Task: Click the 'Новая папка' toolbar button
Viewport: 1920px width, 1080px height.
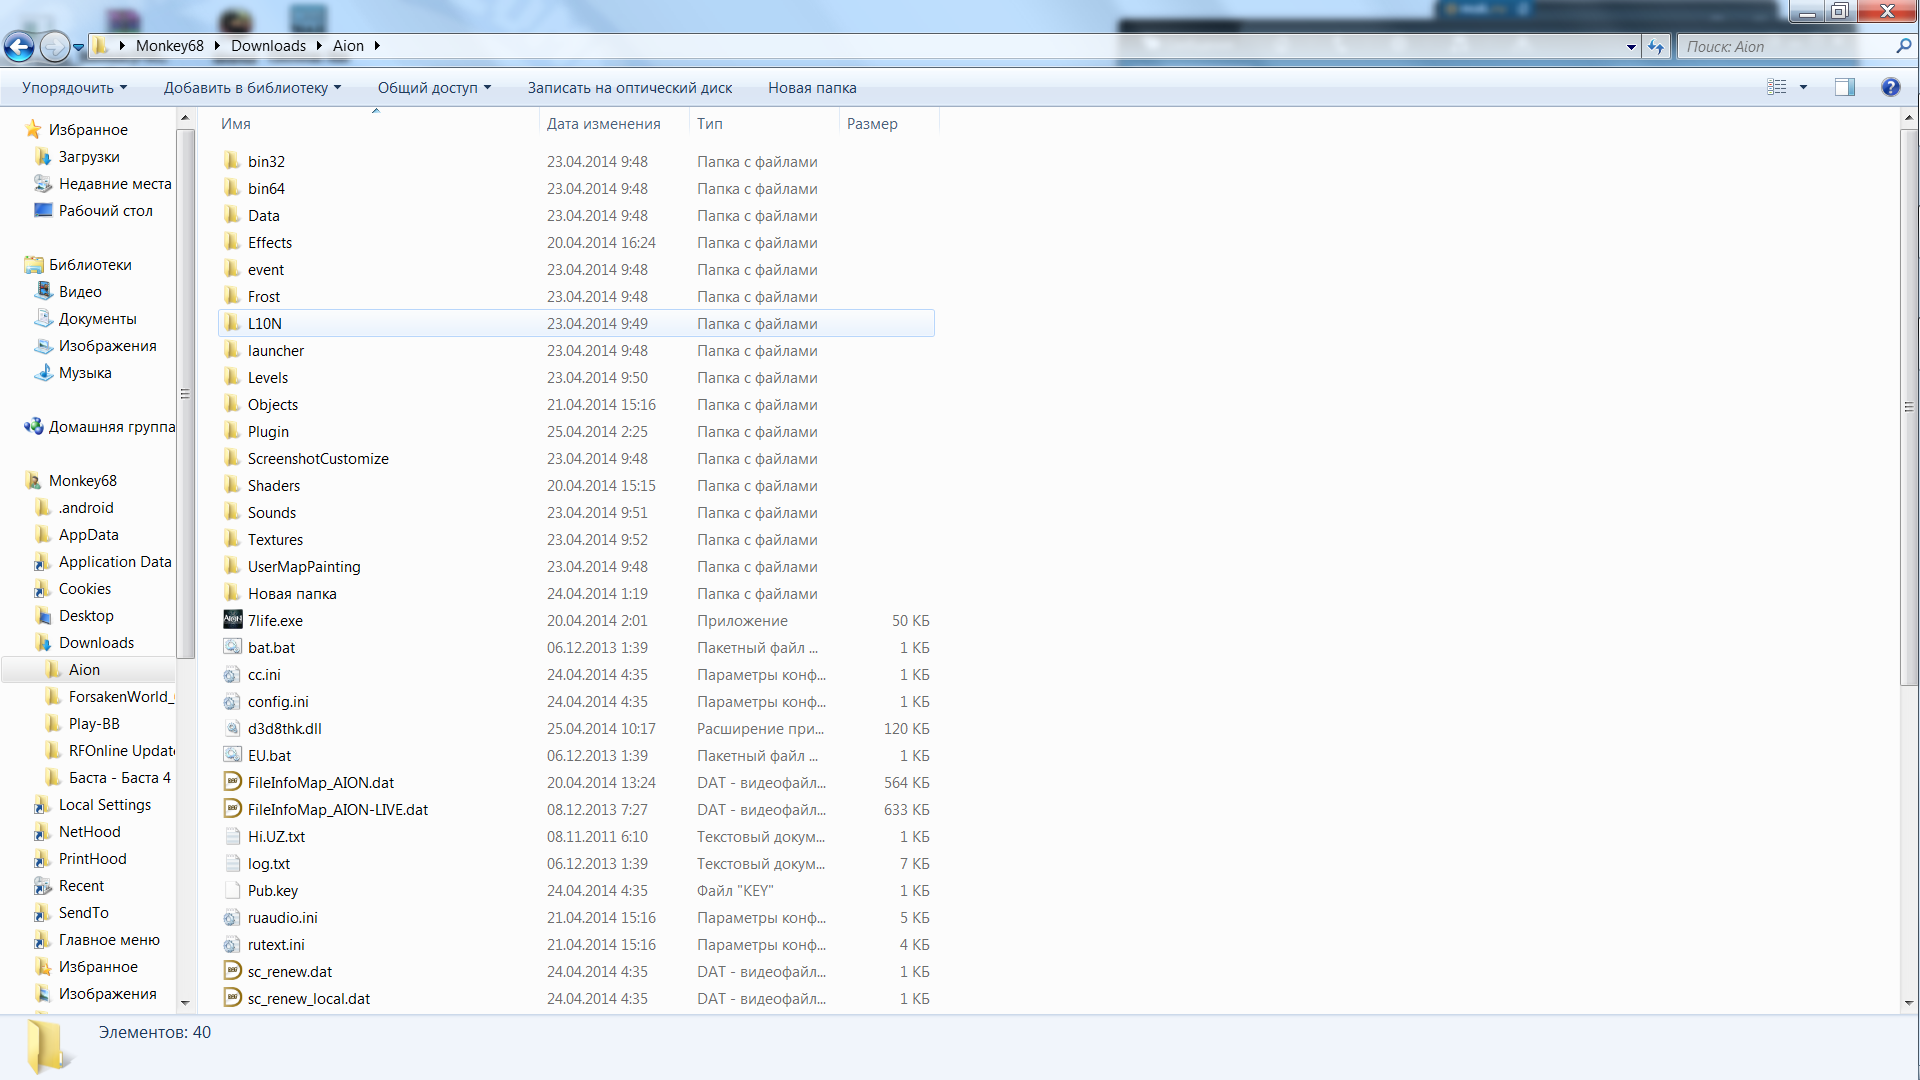Action: pos(812,88)
